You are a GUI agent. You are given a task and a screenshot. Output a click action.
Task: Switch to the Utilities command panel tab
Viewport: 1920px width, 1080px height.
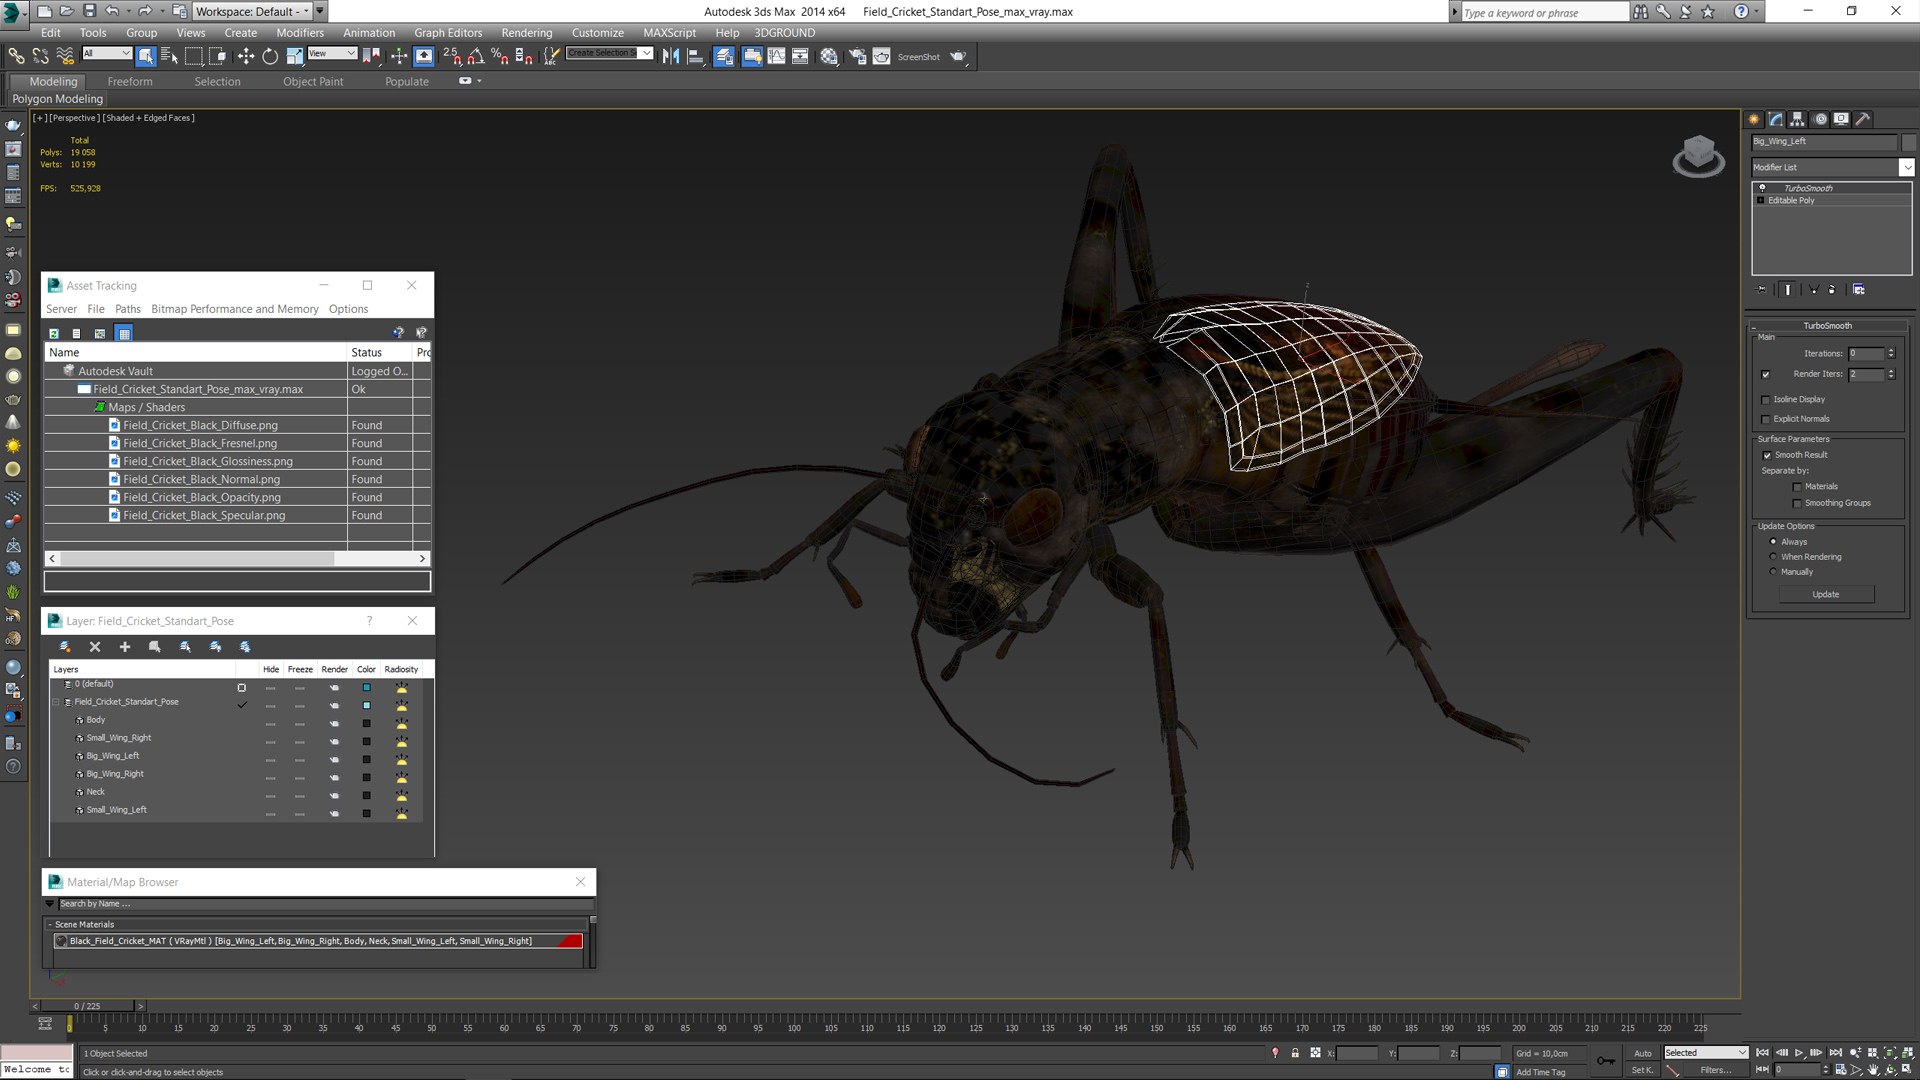(x=1863, y=119)
